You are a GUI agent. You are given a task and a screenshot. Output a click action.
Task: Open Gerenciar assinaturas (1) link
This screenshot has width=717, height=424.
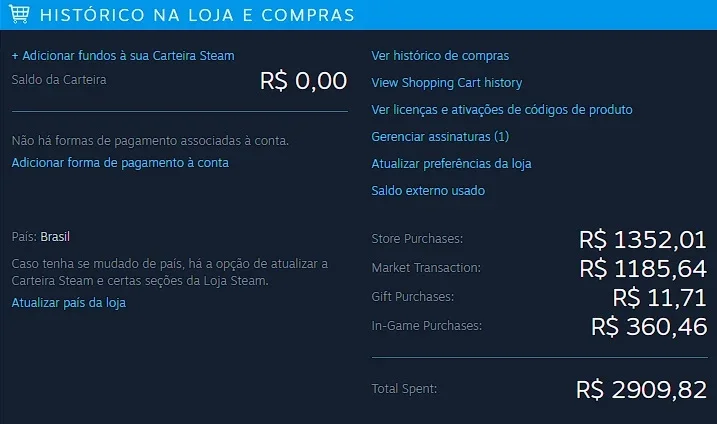440,137
